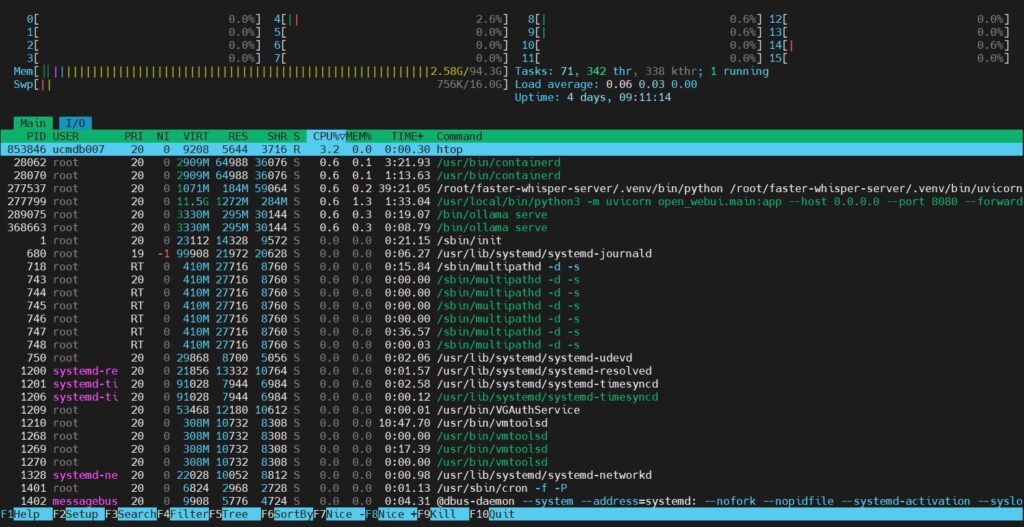Sort by the MEM% column header
1024x527 pixels.
(359, 136)
